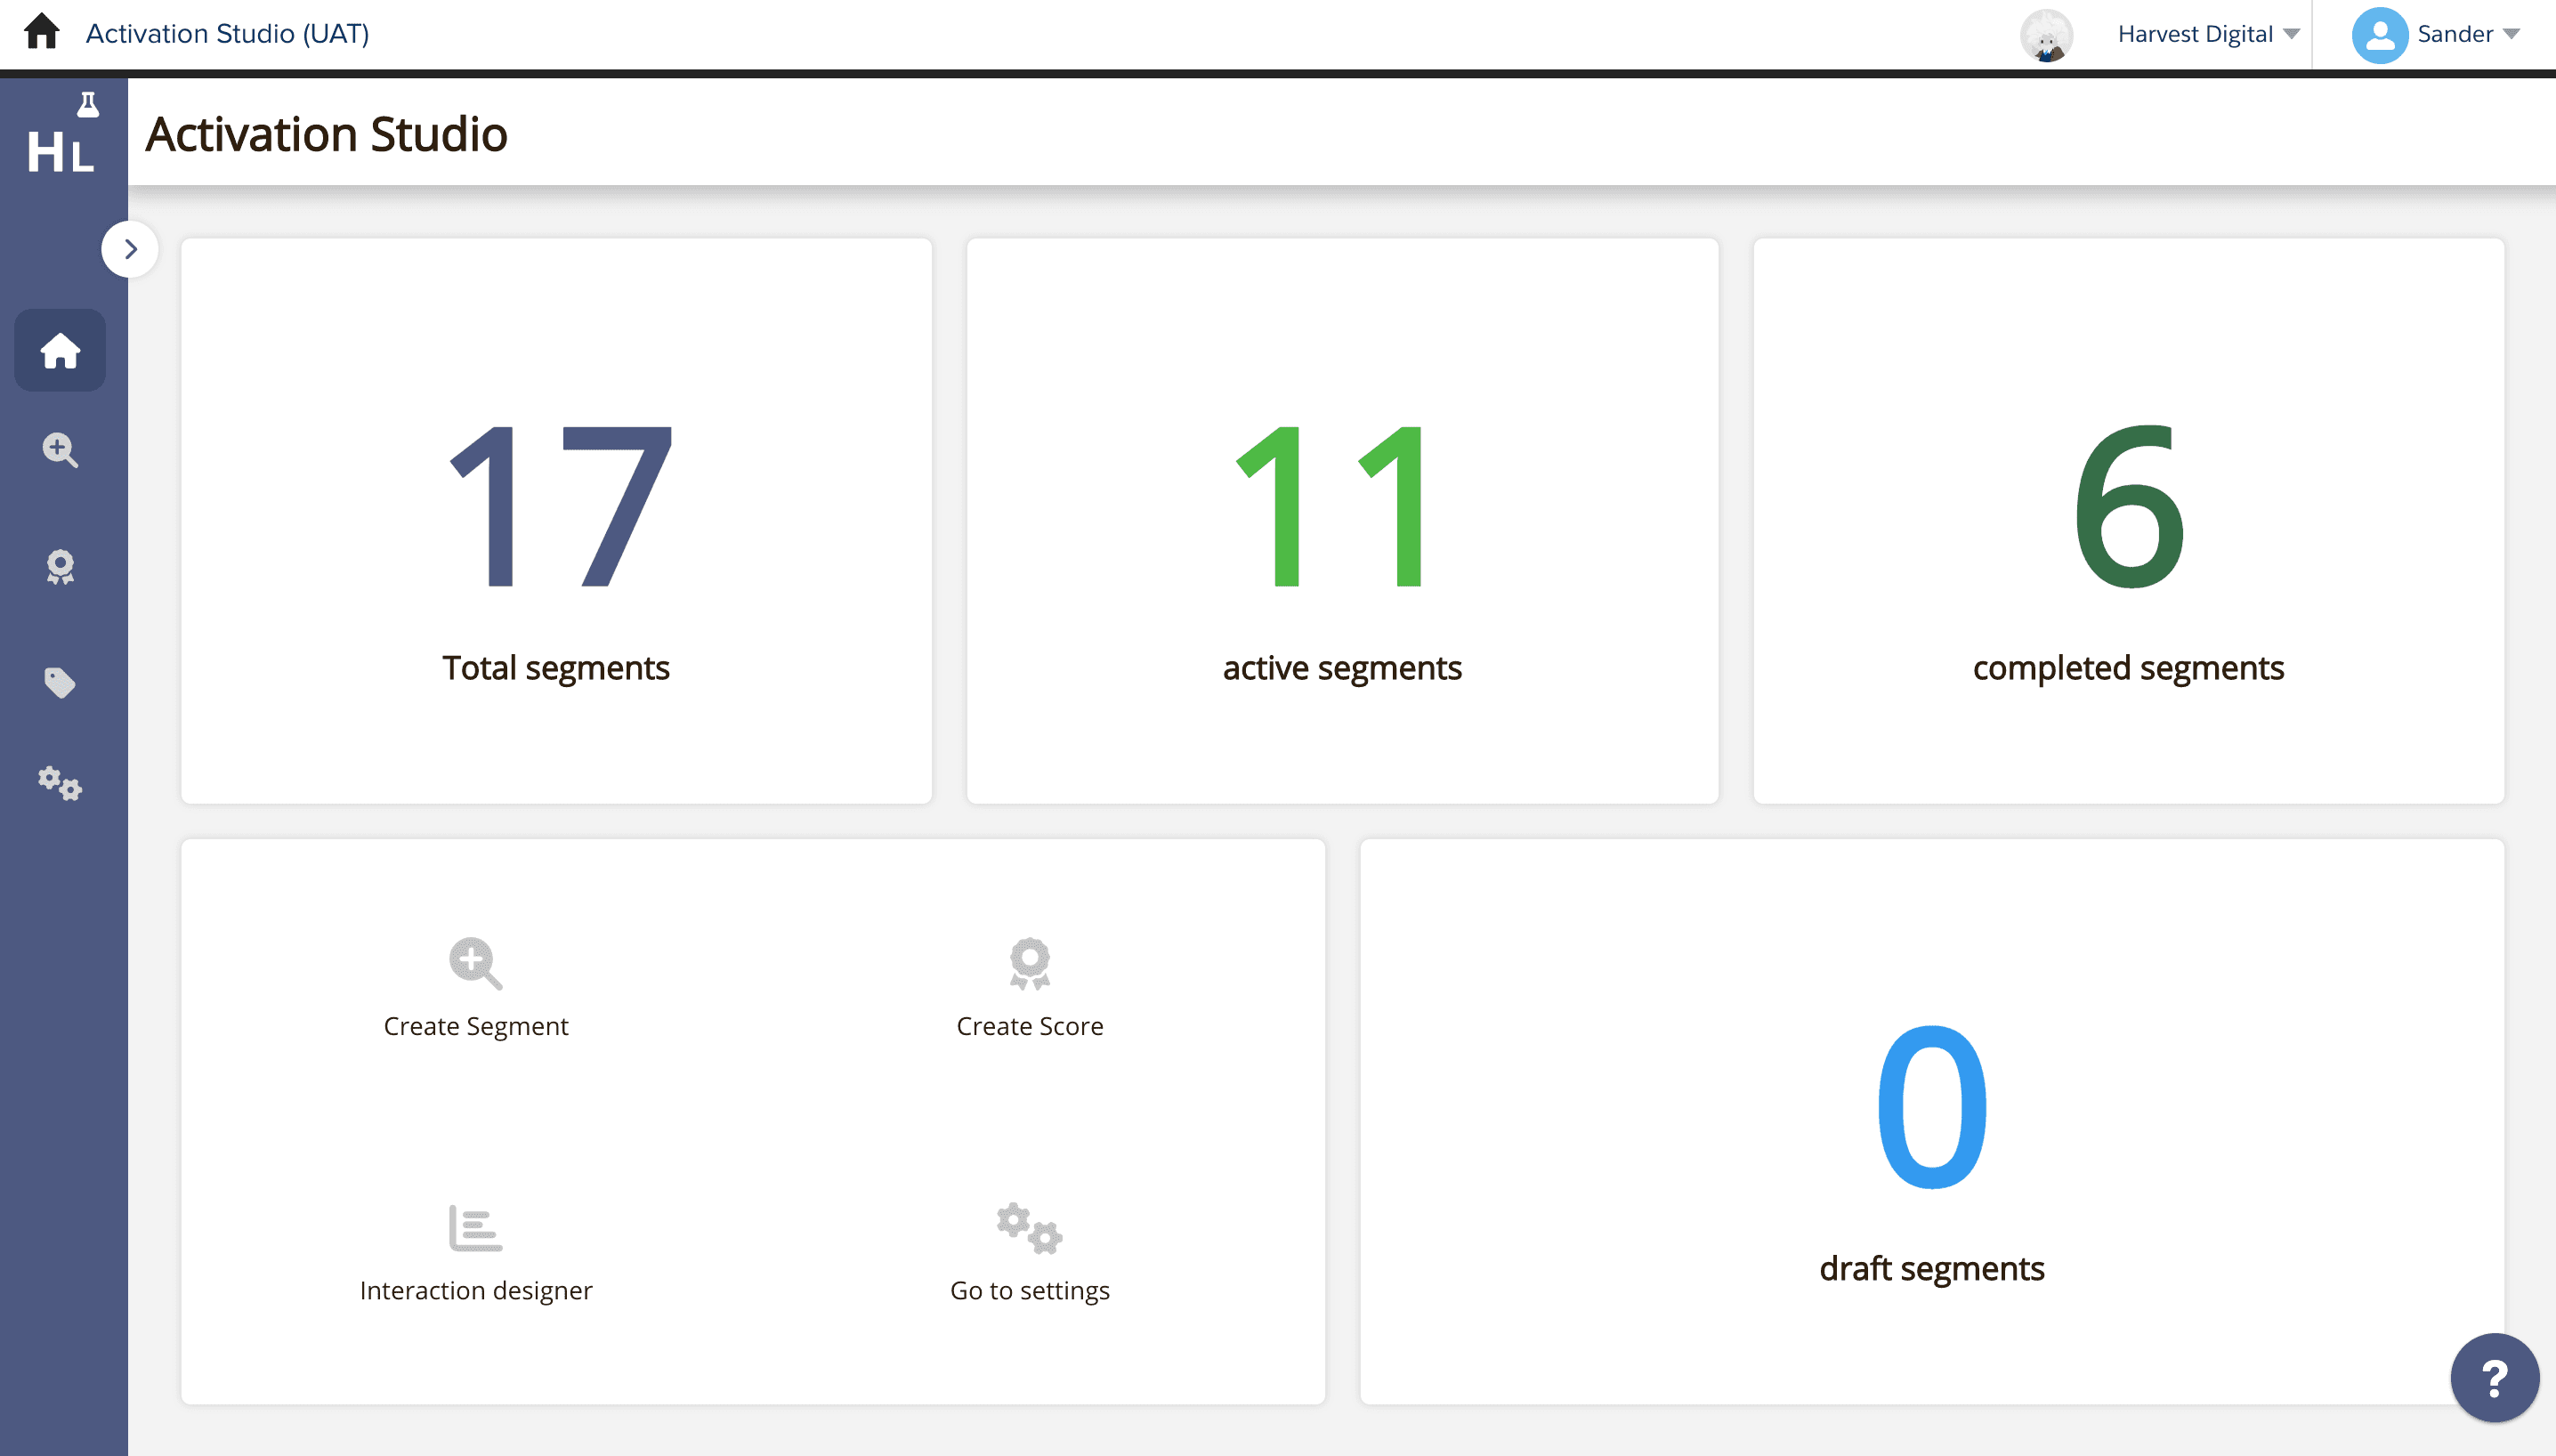Open the Total segments card
2556x1456 pixels.
[x=556, y=520]
